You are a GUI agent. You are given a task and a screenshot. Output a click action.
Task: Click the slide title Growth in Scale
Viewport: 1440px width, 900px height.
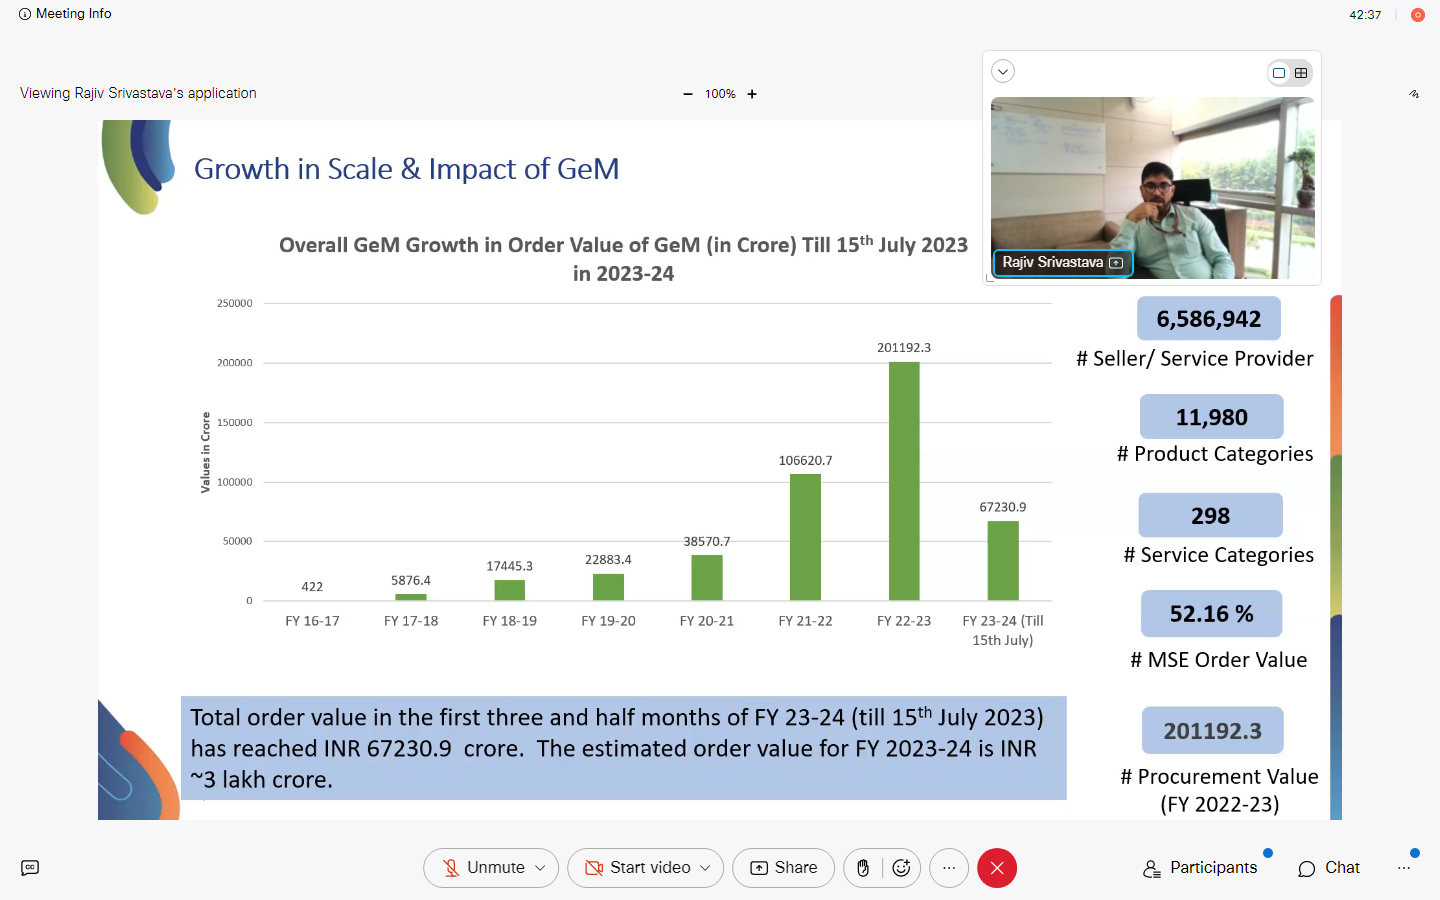pos(406,169)
